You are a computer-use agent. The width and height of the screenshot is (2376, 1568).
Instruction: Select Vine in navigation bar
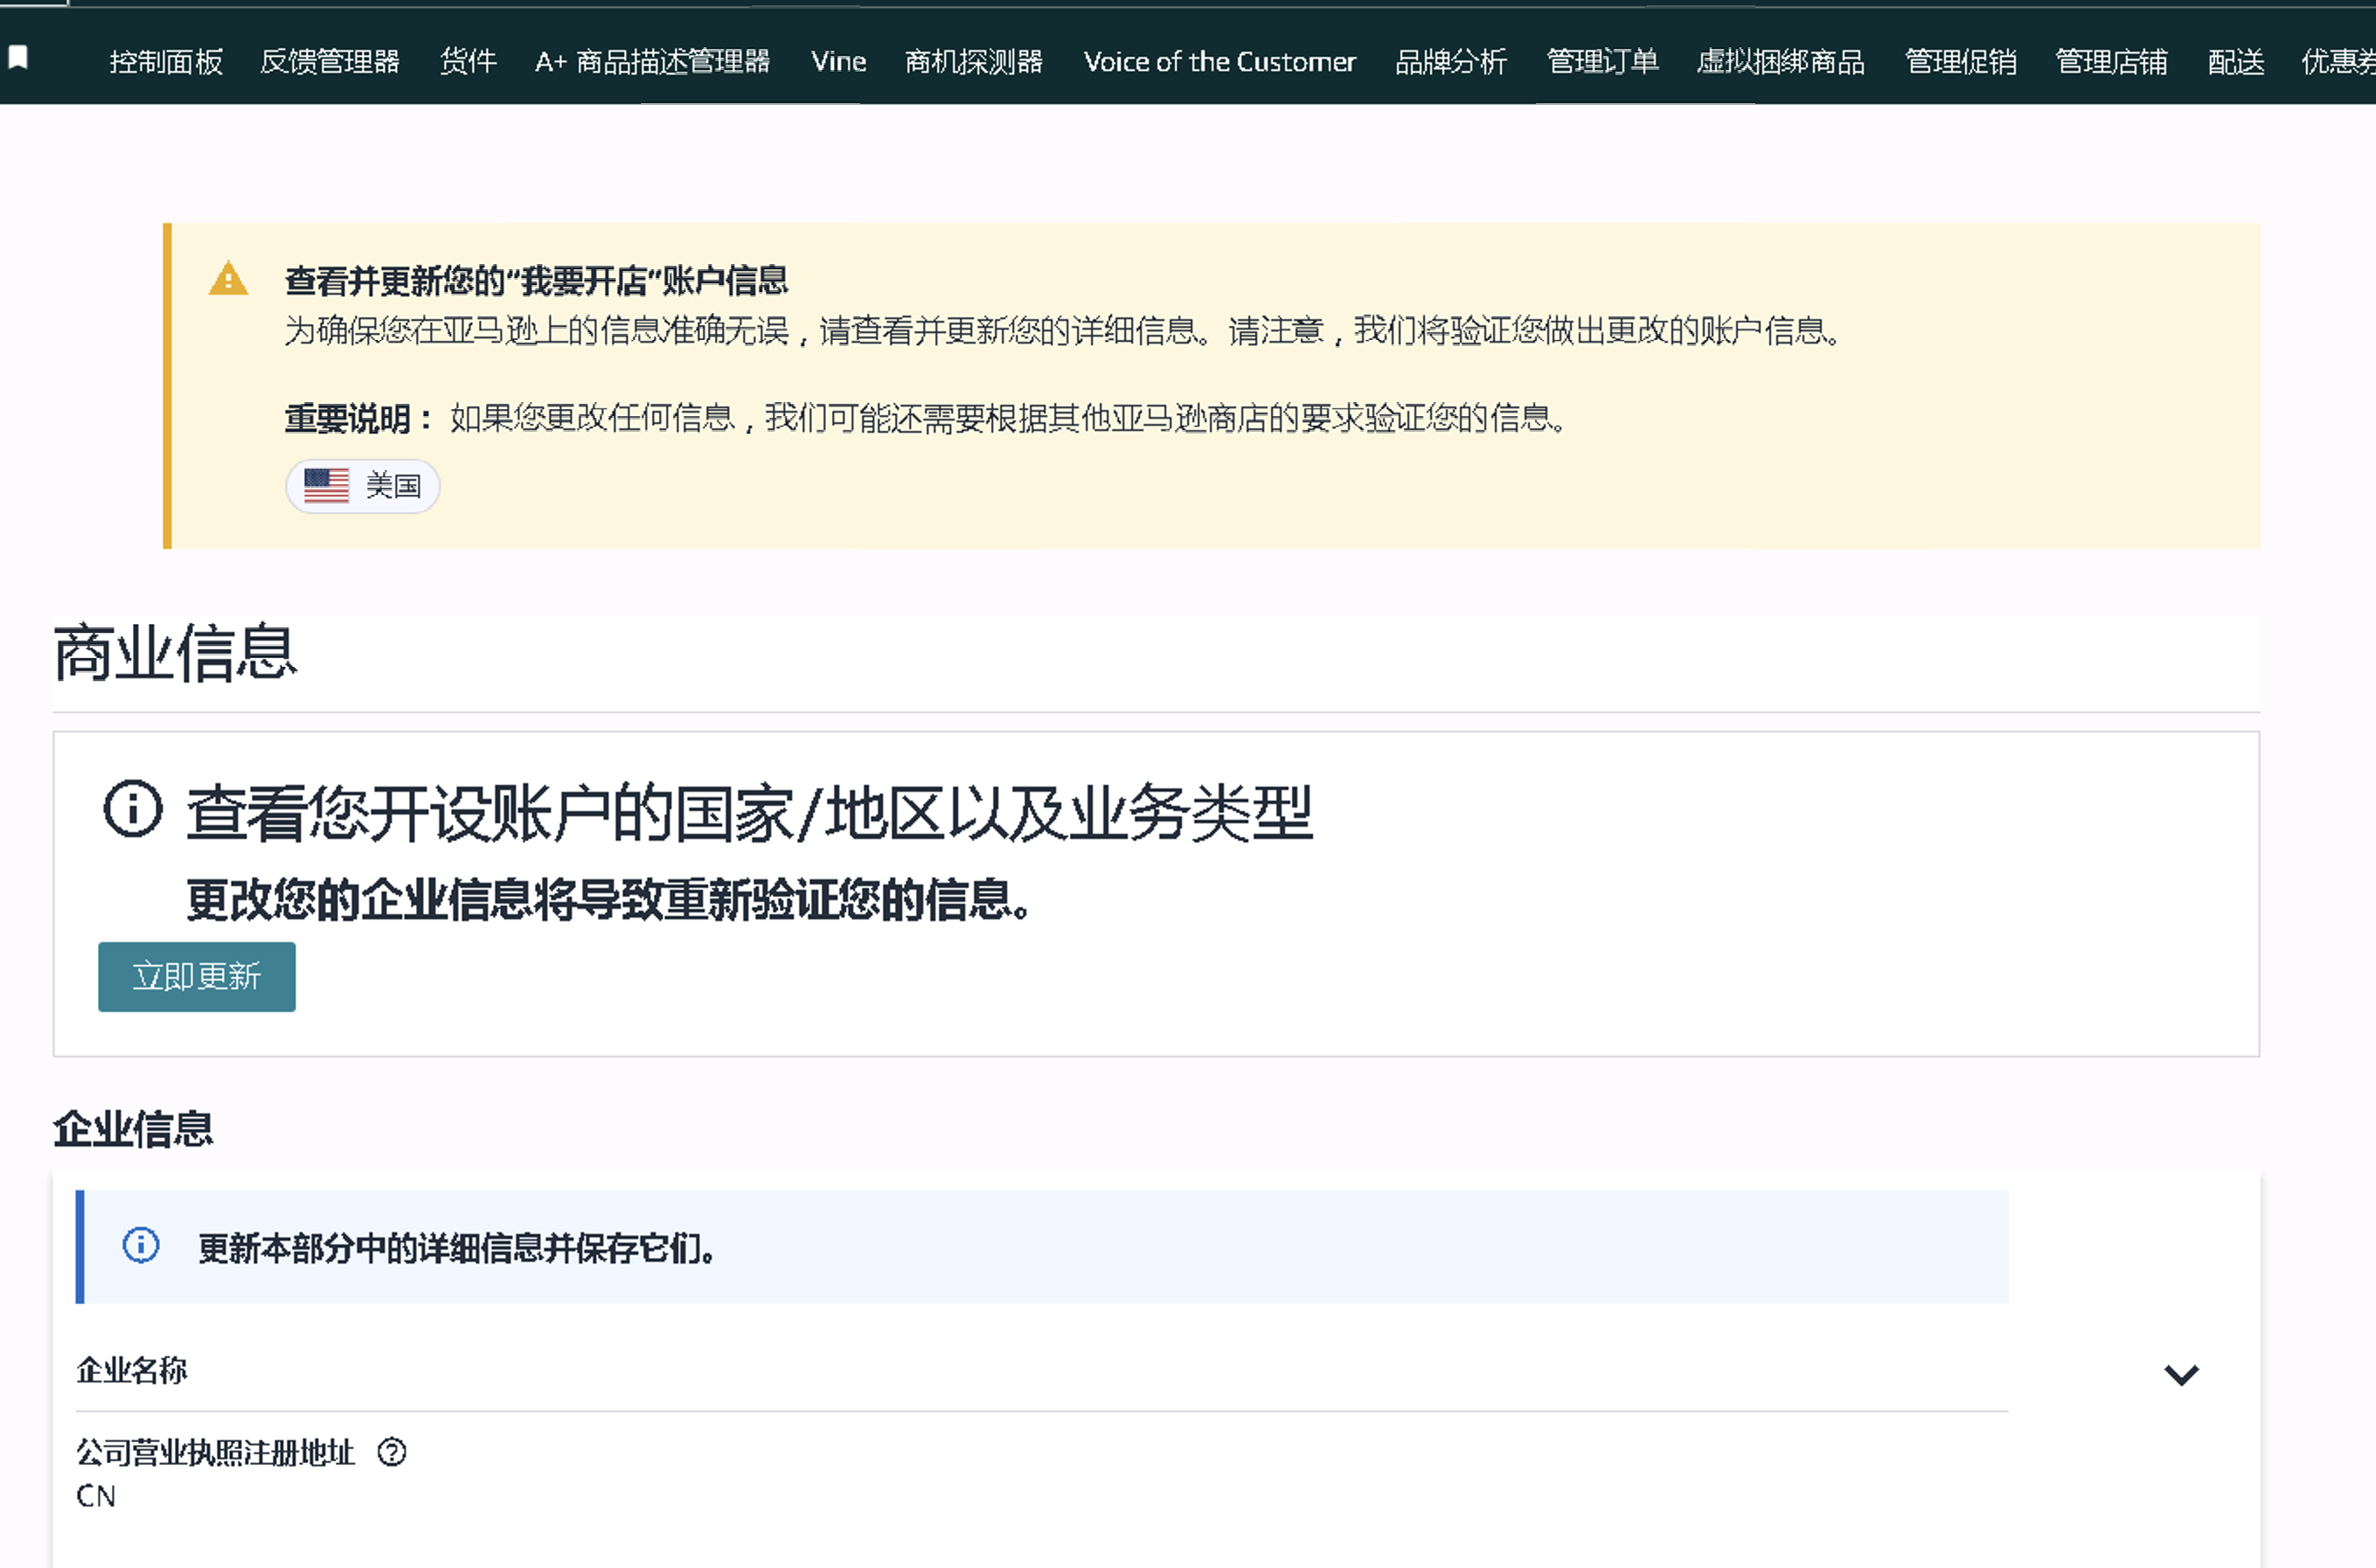pos(838,62)
